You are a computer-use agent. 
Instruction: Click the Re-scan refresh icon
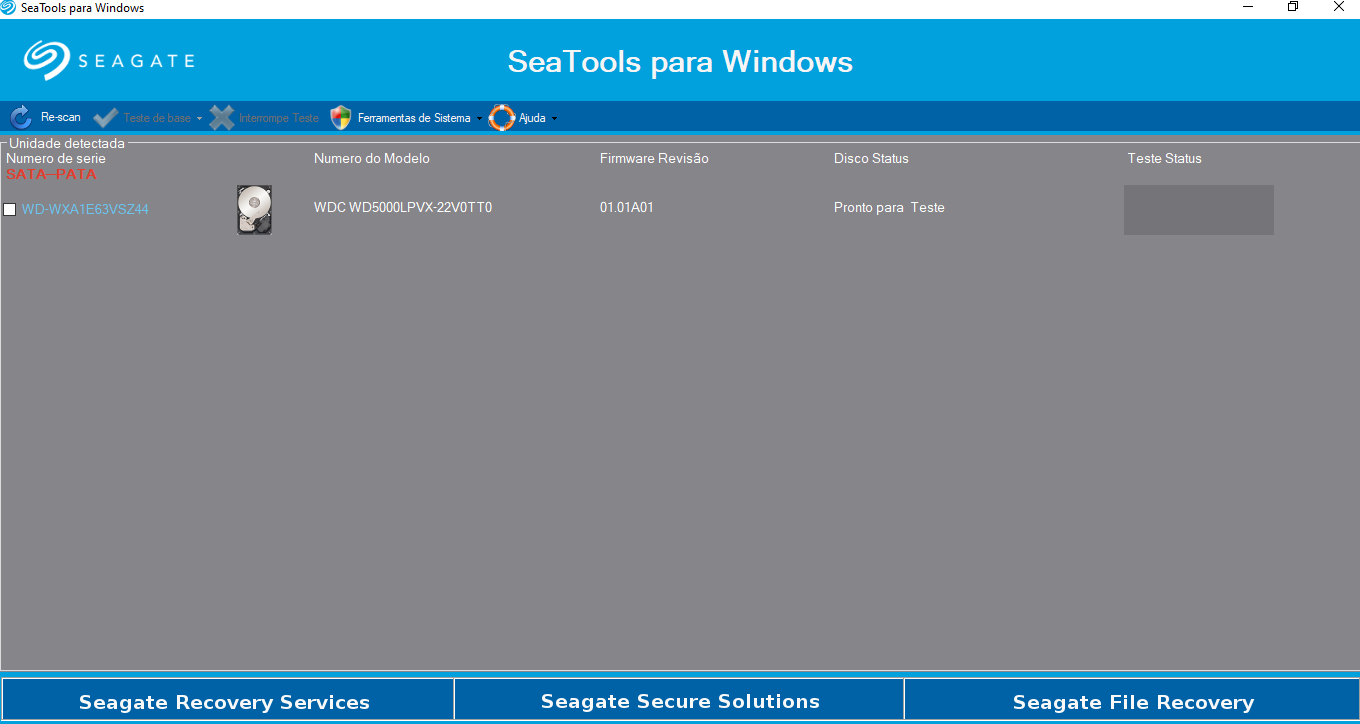point(21,117)
